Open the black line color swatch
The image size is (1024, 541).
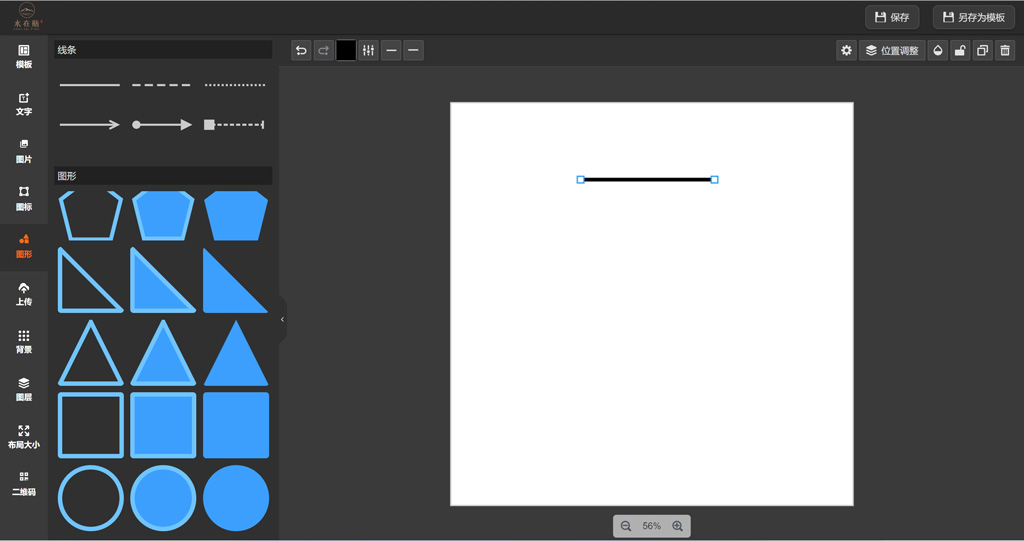click(x=346, y=50)
